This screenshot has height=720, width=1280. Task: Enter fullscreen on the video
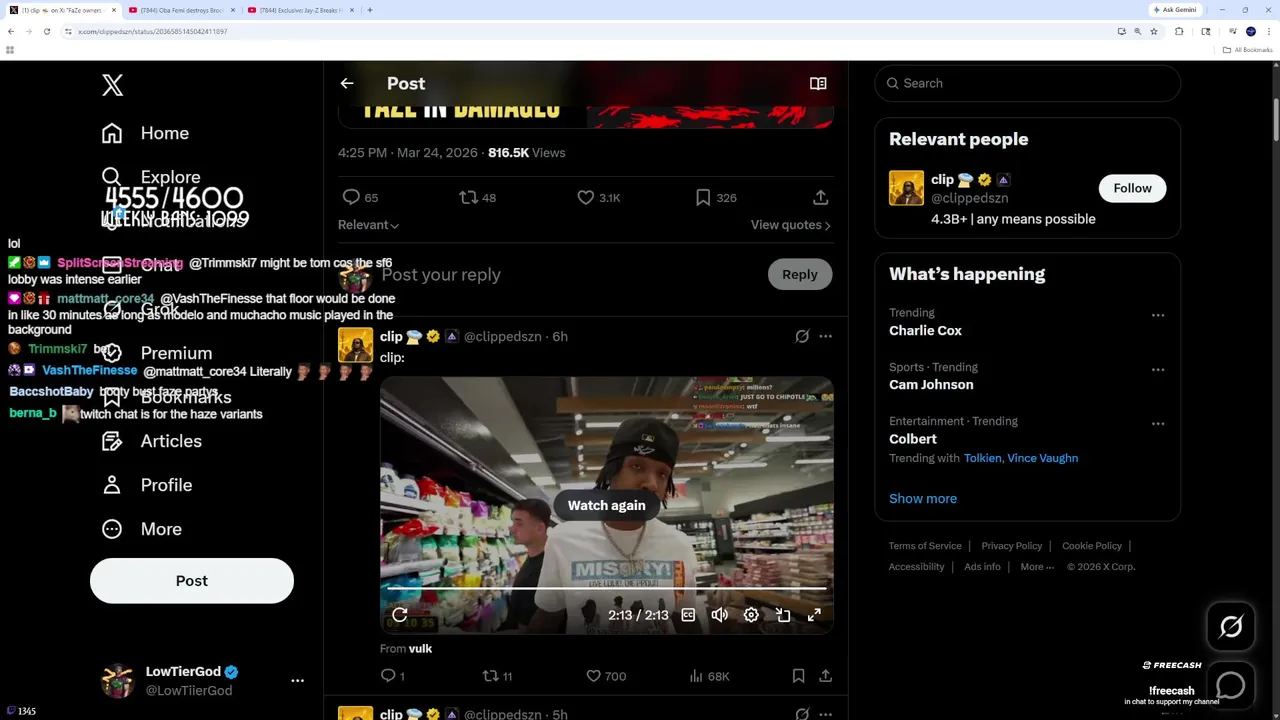[x=814, y=615]
